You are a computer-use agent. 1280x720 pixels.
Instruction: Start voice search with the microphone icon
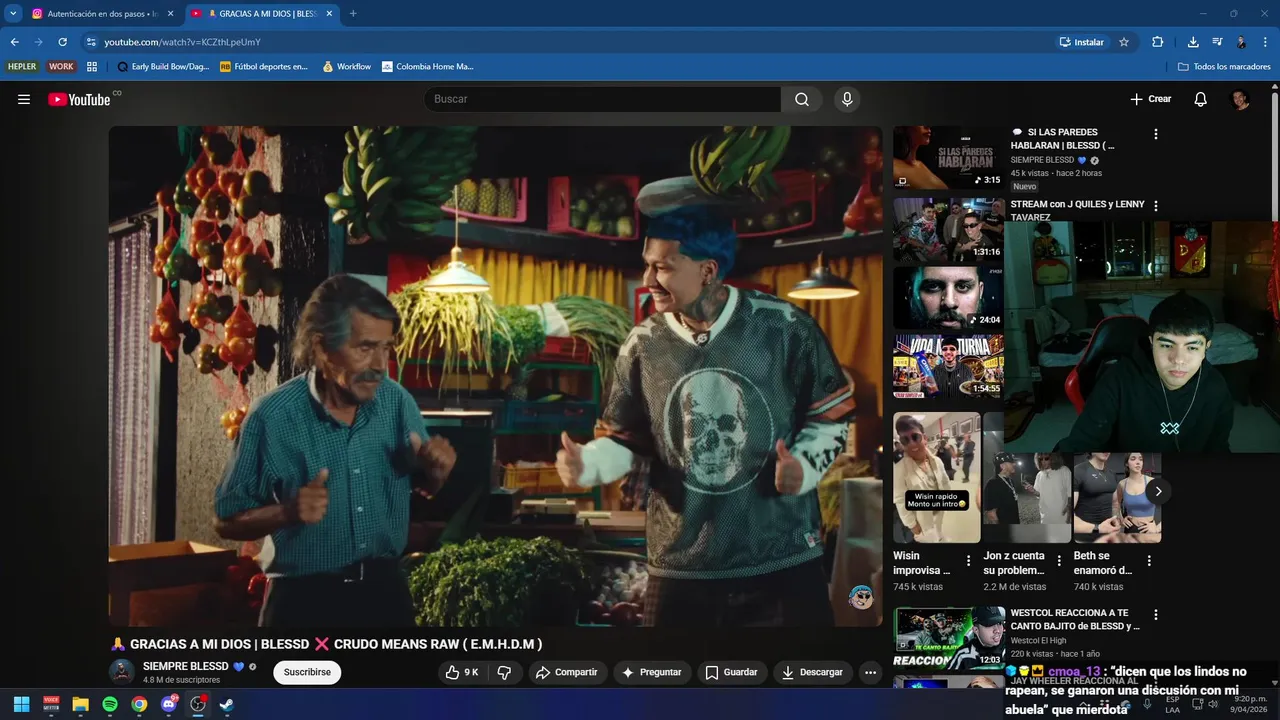click(x=847, y=99)
